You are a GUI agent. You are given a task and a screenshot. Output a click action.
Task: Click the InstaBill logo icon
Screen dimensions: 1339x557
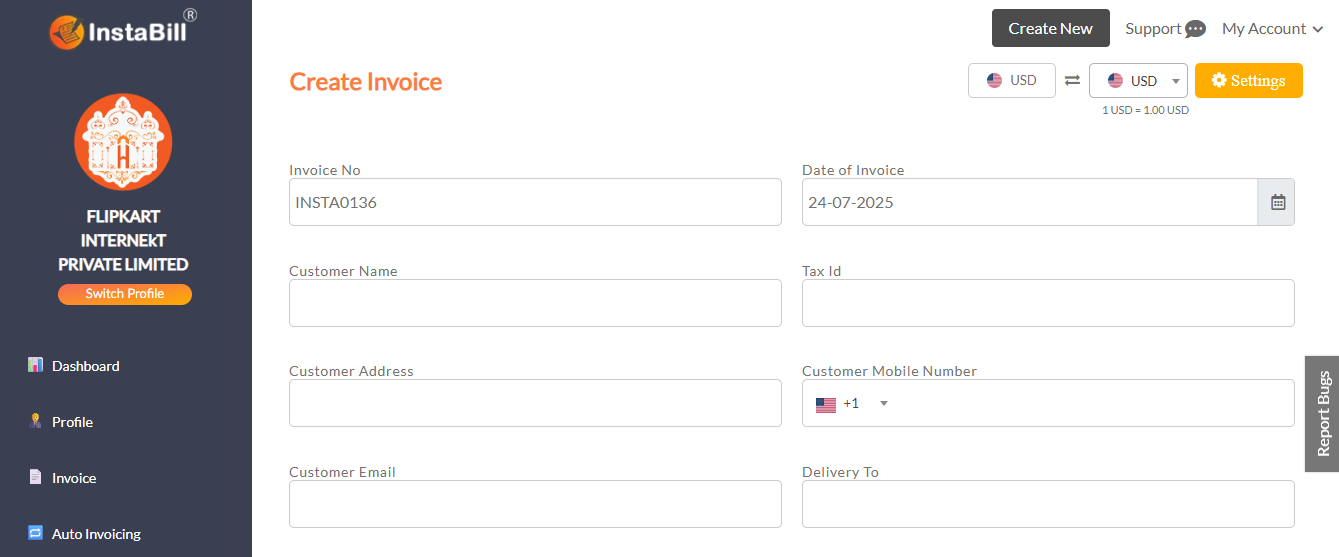coord(68,31)
